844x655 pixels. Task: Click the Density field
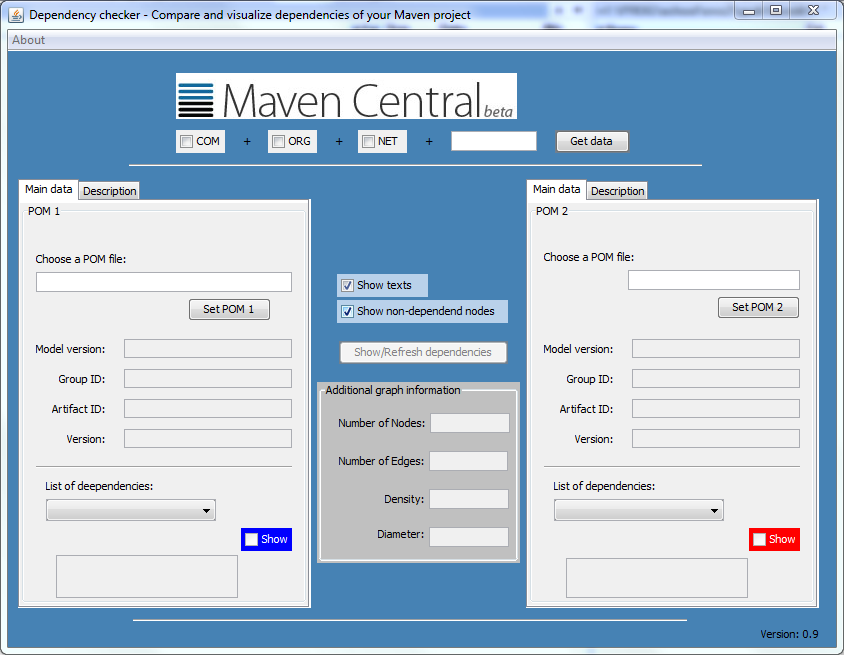[x=469, y=499]
